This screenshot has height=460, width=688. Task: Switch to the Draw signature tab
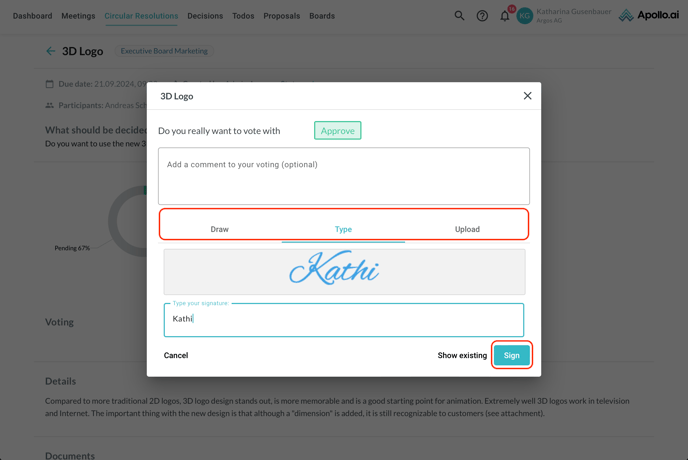pos(219,229)
